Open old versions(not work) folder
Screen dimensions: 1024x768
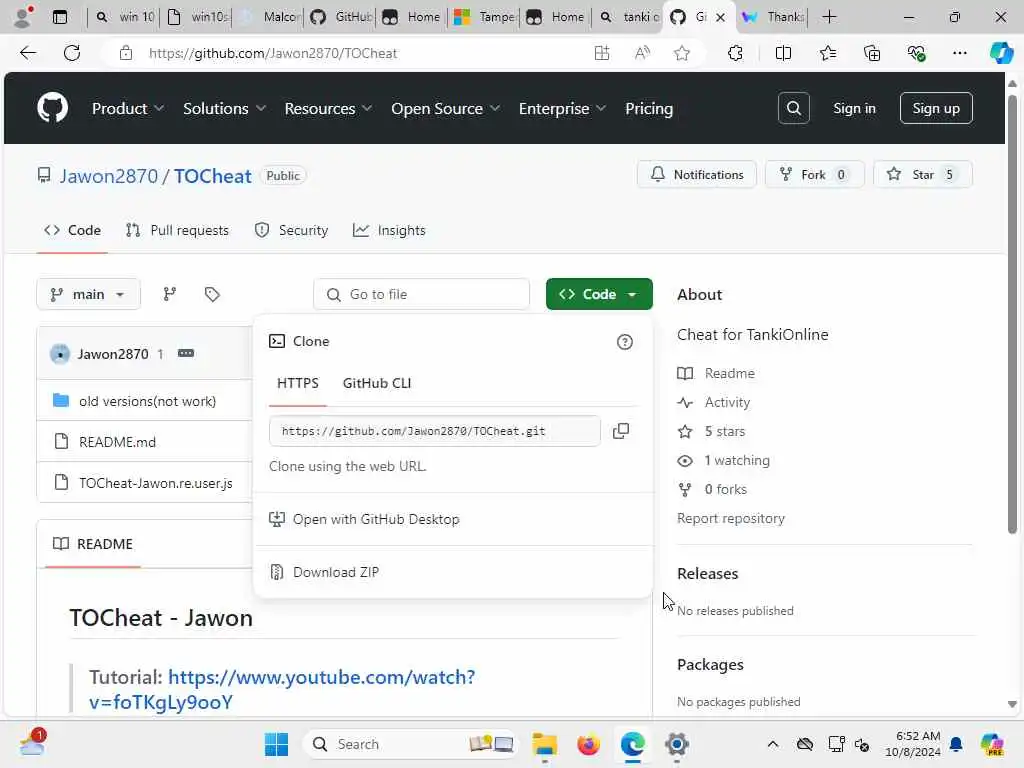click(148, 402)
